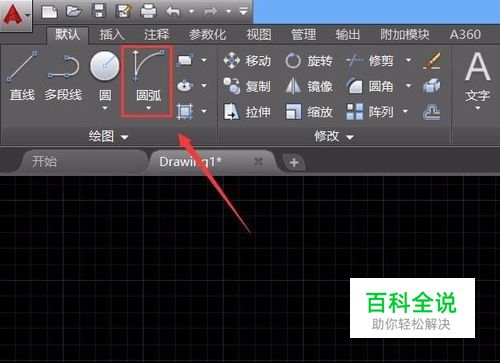
Task: Open a file via quick access toolbar
Action: point(74,12)
